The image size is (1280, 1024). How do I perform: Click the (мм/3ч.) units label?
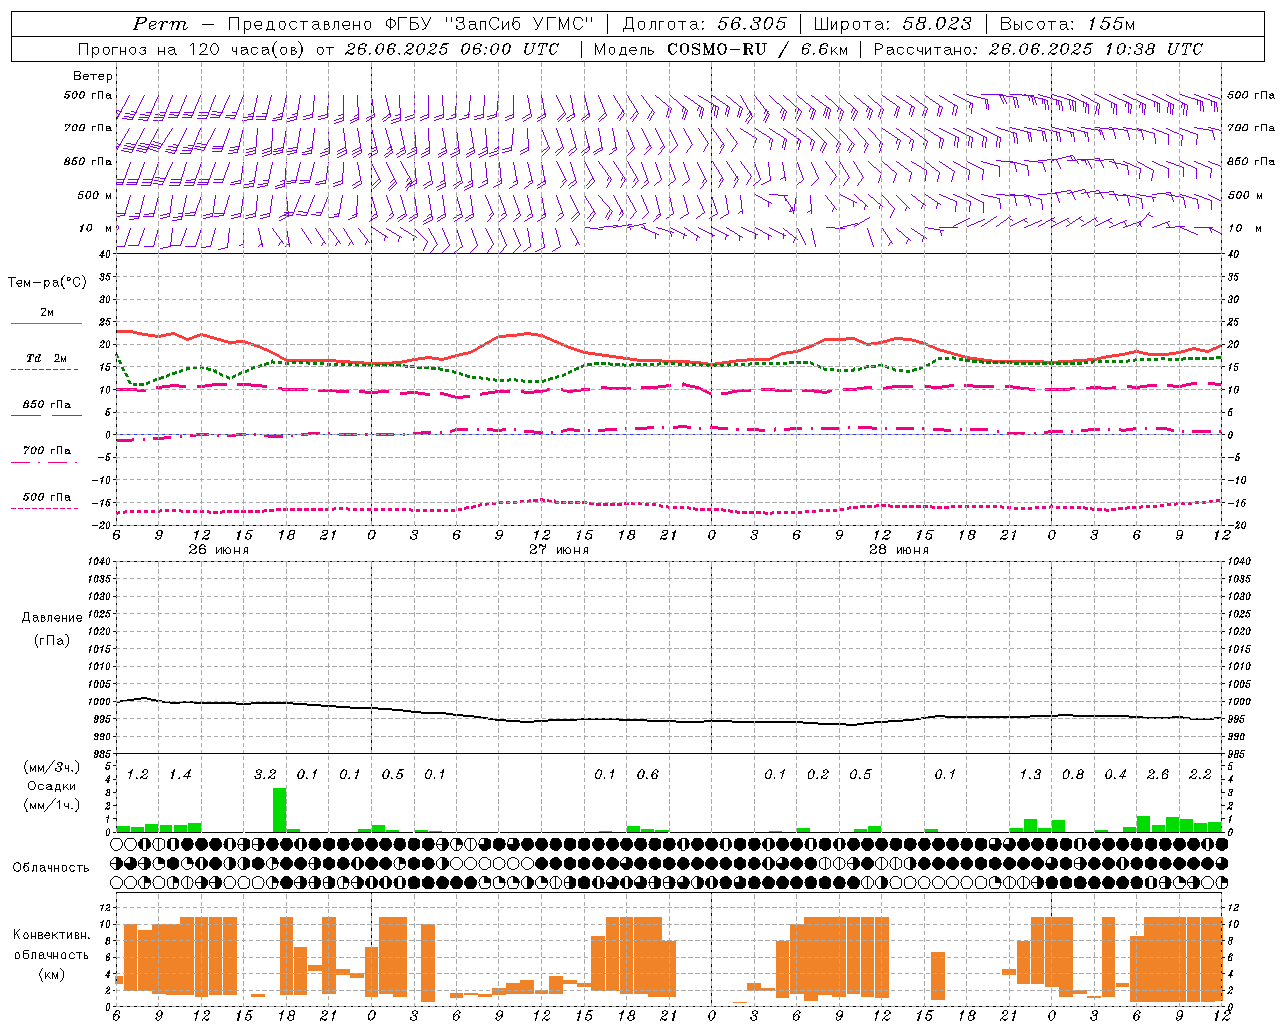pos(52,767)
